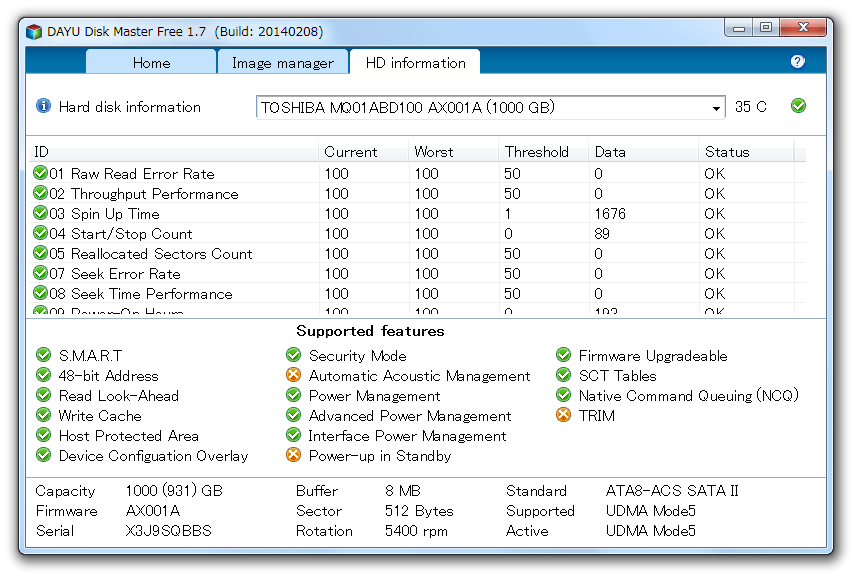The height and width of the screenshot is (578, 856).
Task: Click the DAYU Disk Master app icon
Action: pyautogui.click(x=34, y=32)
